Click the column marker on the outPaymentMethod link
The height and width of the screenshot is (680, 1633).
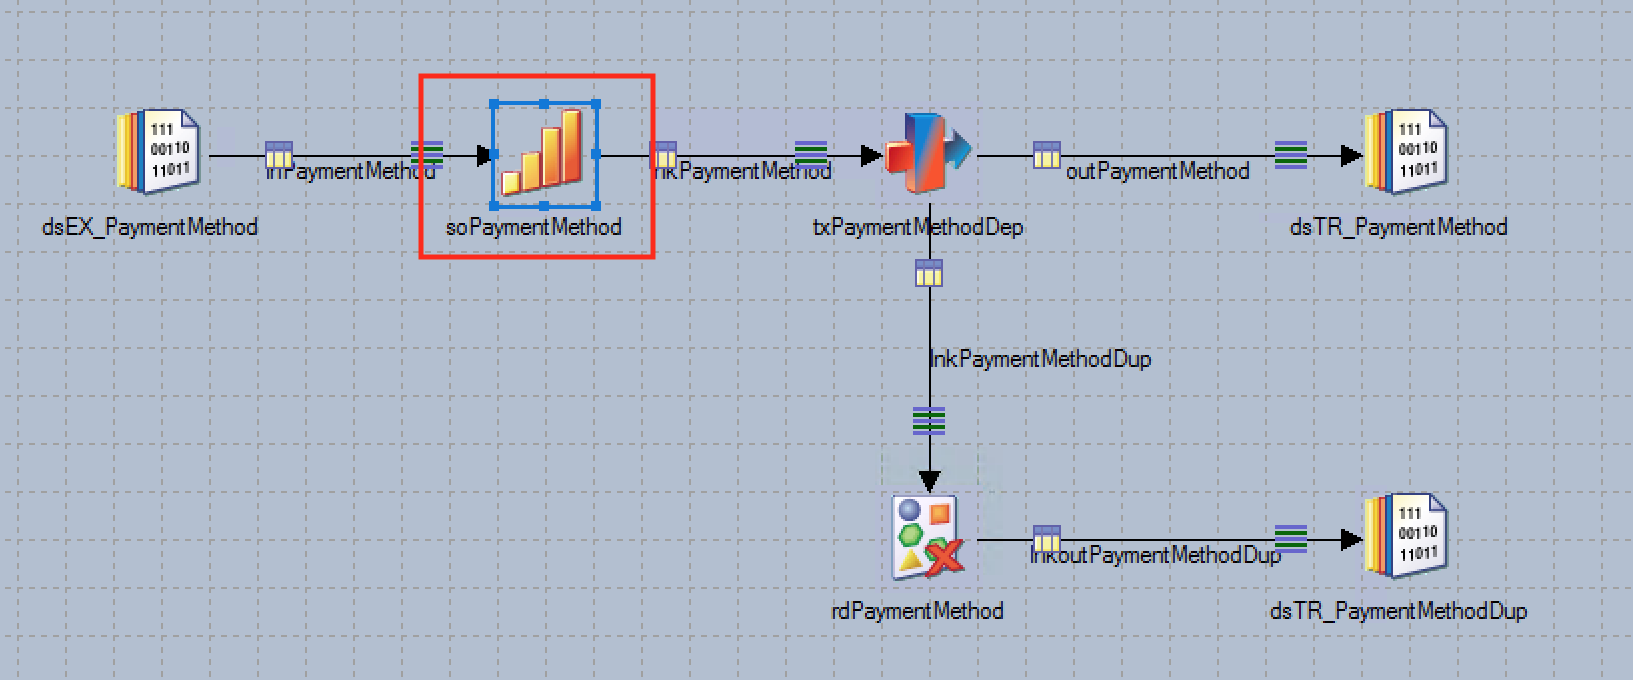pos(1046,154)
